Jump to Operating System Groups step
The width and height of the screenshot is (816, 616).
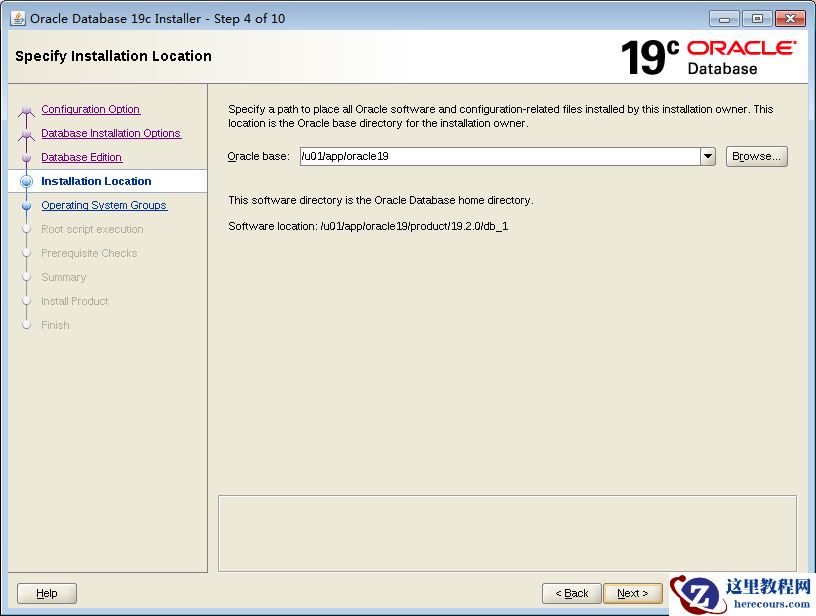point(104,205)
